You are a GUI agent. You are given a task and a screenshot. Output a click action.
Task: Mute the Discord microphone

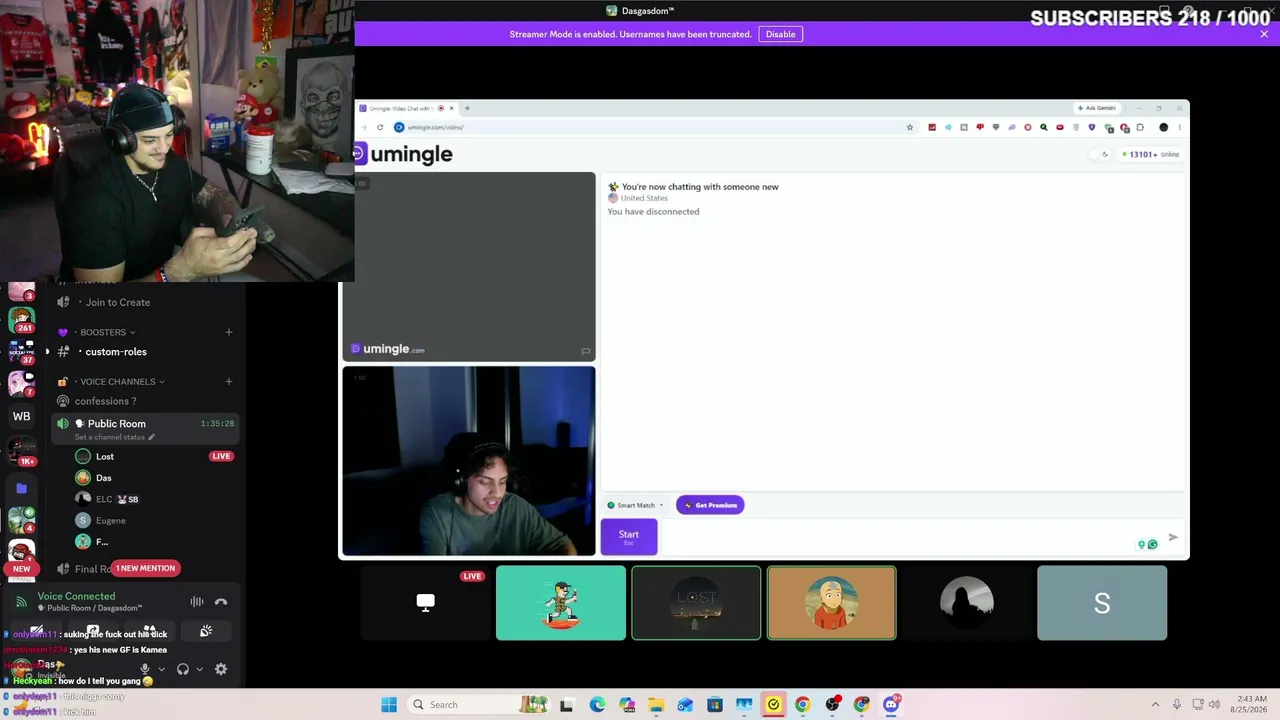pos(145,669)
